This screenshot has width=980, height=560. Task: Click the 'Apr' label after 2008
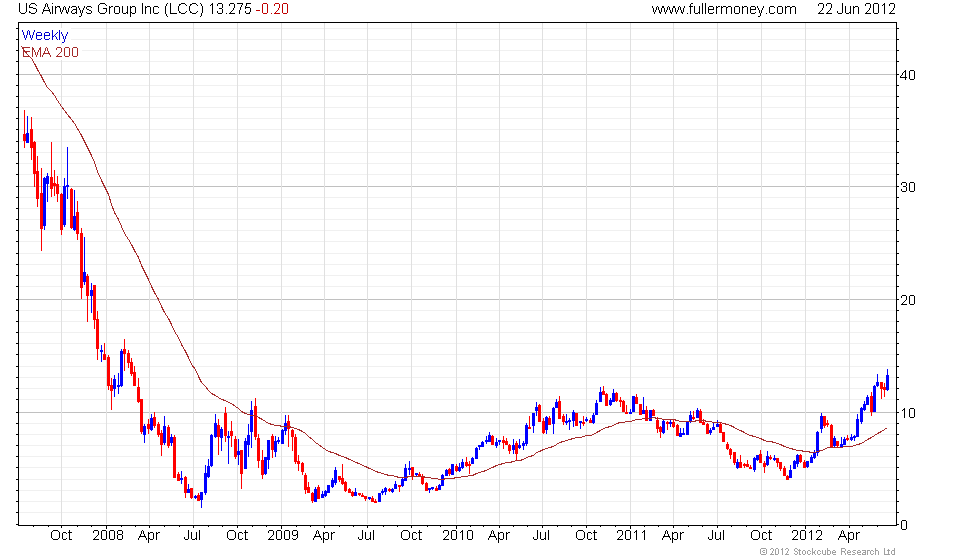(149, 536)
